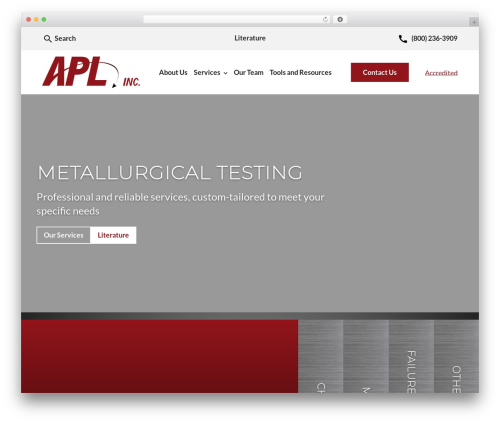Expand the Services dropdown chevron
Image resolution: width=500 pixels, height=423 pixels.
point(225,73)
